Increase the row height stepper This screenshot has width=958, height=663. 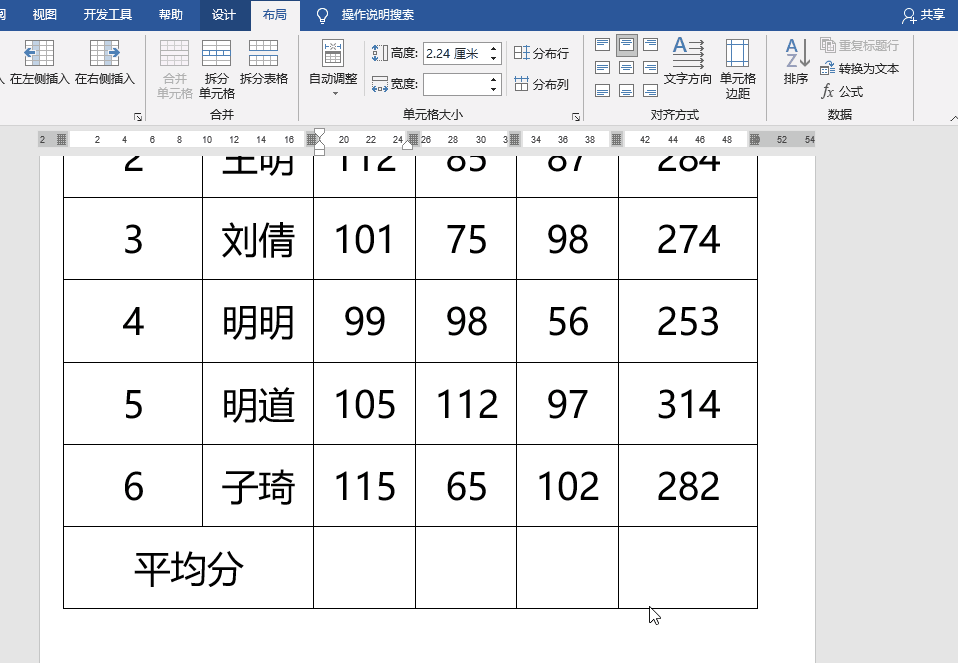pyautogui.click(x=493, y=49)
